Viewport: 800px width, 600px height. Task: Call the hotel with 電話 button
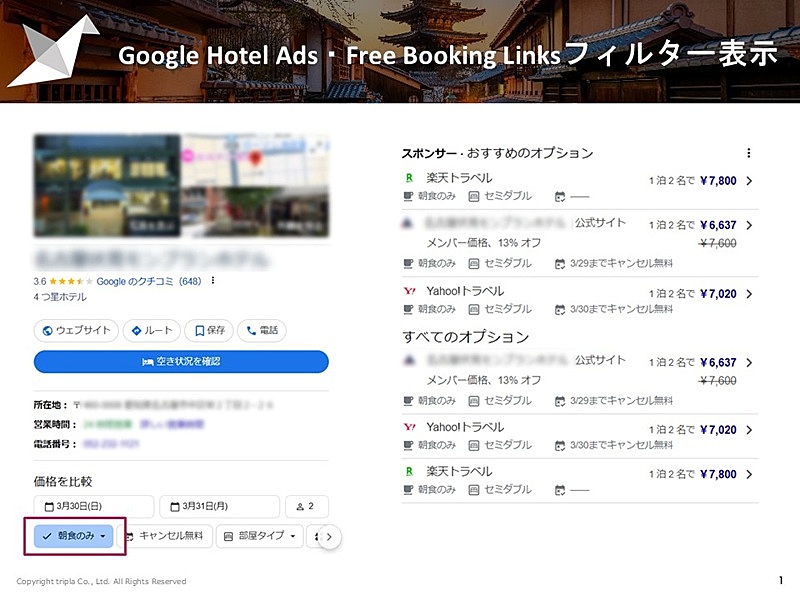262,331
